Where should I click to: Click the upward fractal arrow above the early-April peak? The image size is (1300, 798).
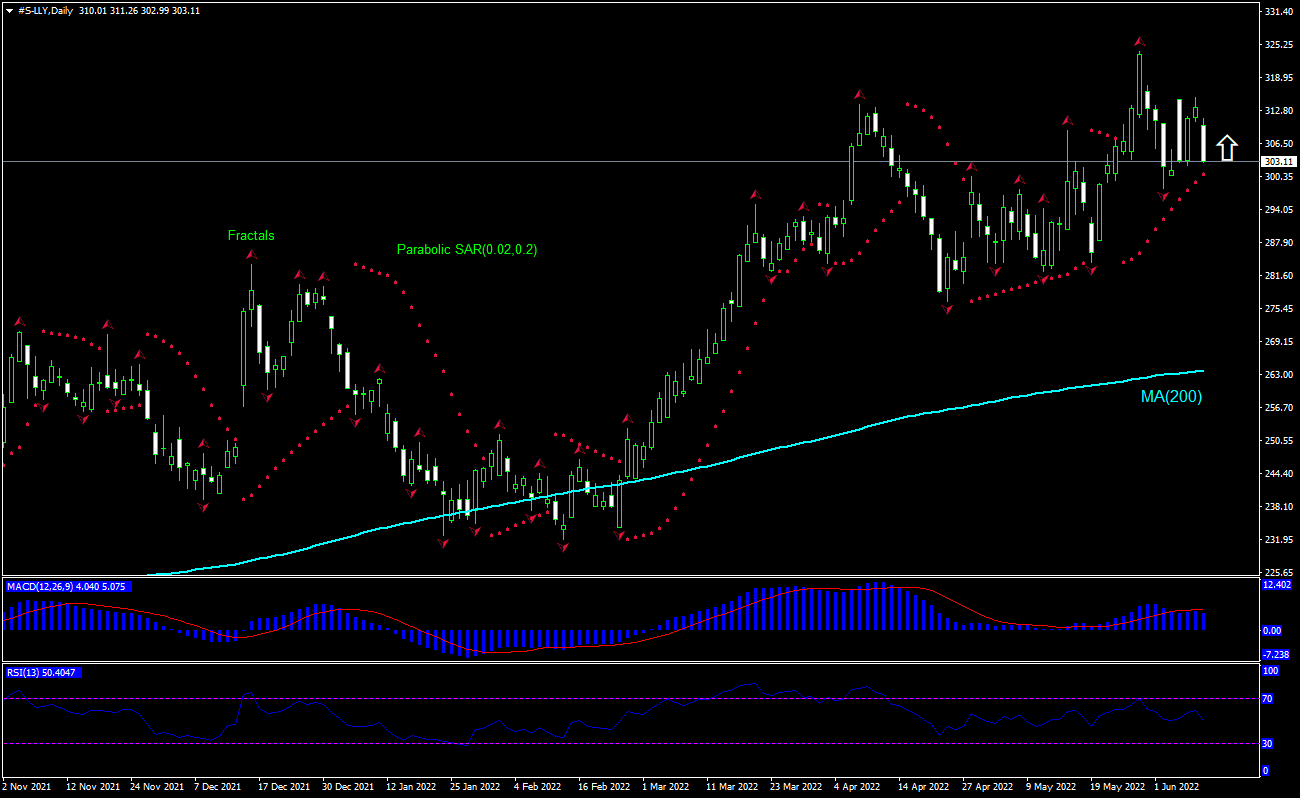858,95
